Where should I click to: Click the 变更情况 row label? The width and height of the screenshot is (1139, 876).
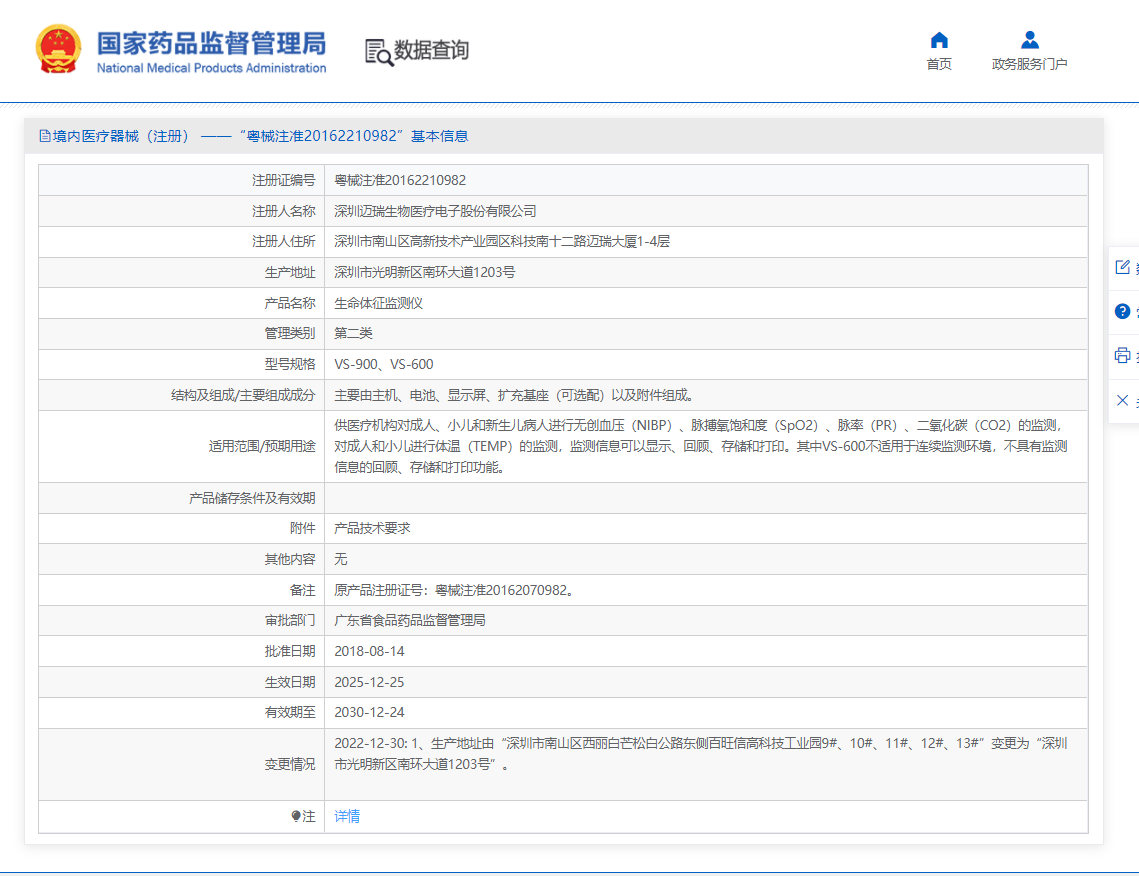[x=290, y=764]
